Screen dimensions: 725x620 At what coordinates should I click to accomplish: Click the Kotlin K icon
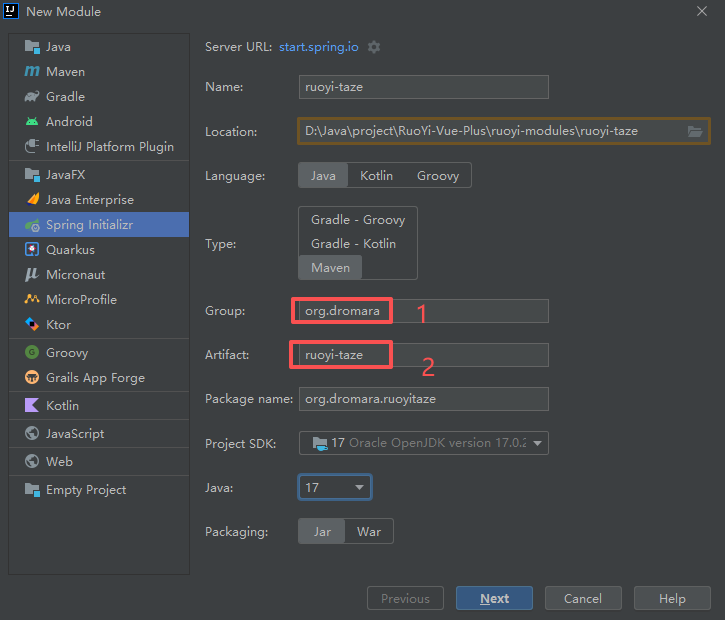tap(32, 405)
